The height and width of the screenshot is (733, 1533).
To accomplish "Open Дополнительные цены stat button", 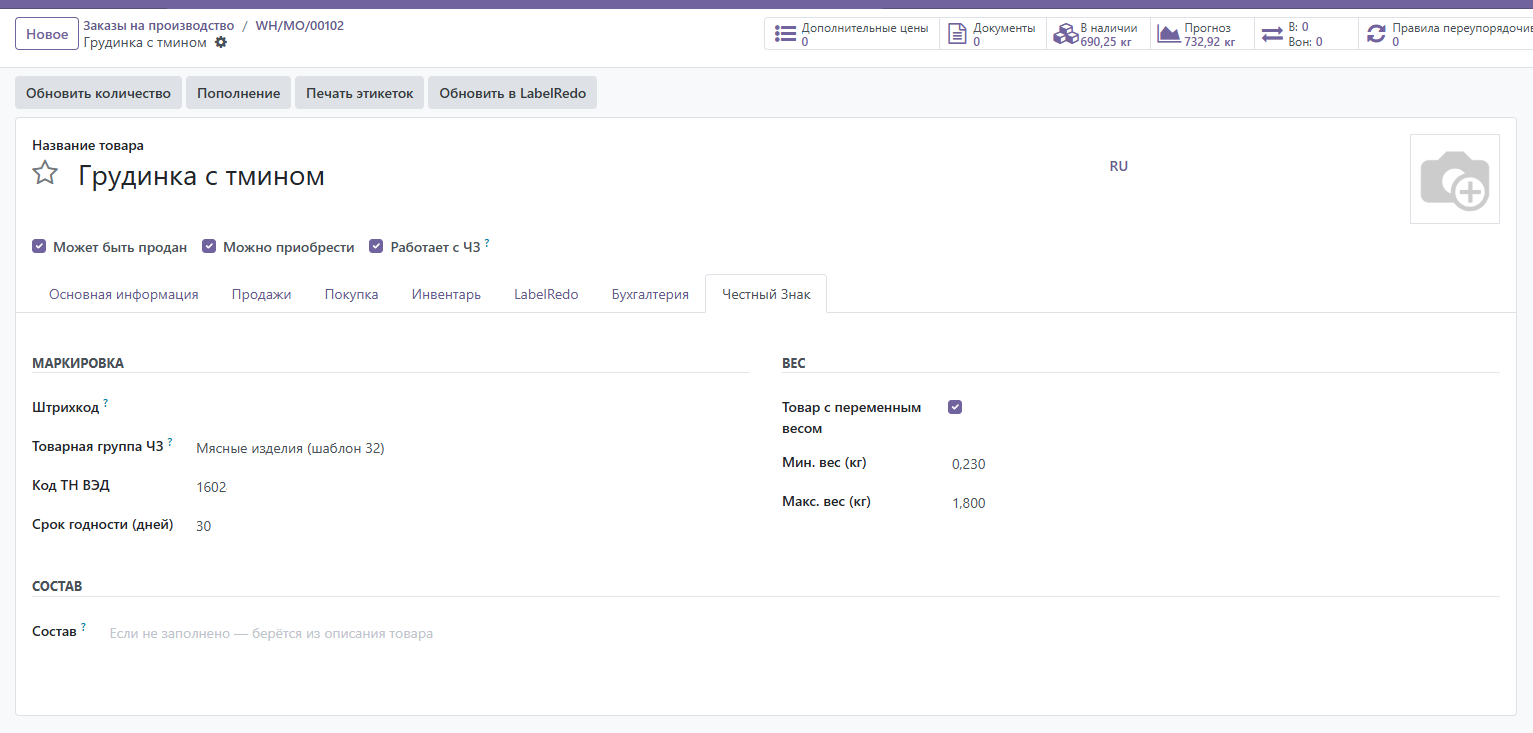I will [x=852, y=34].
